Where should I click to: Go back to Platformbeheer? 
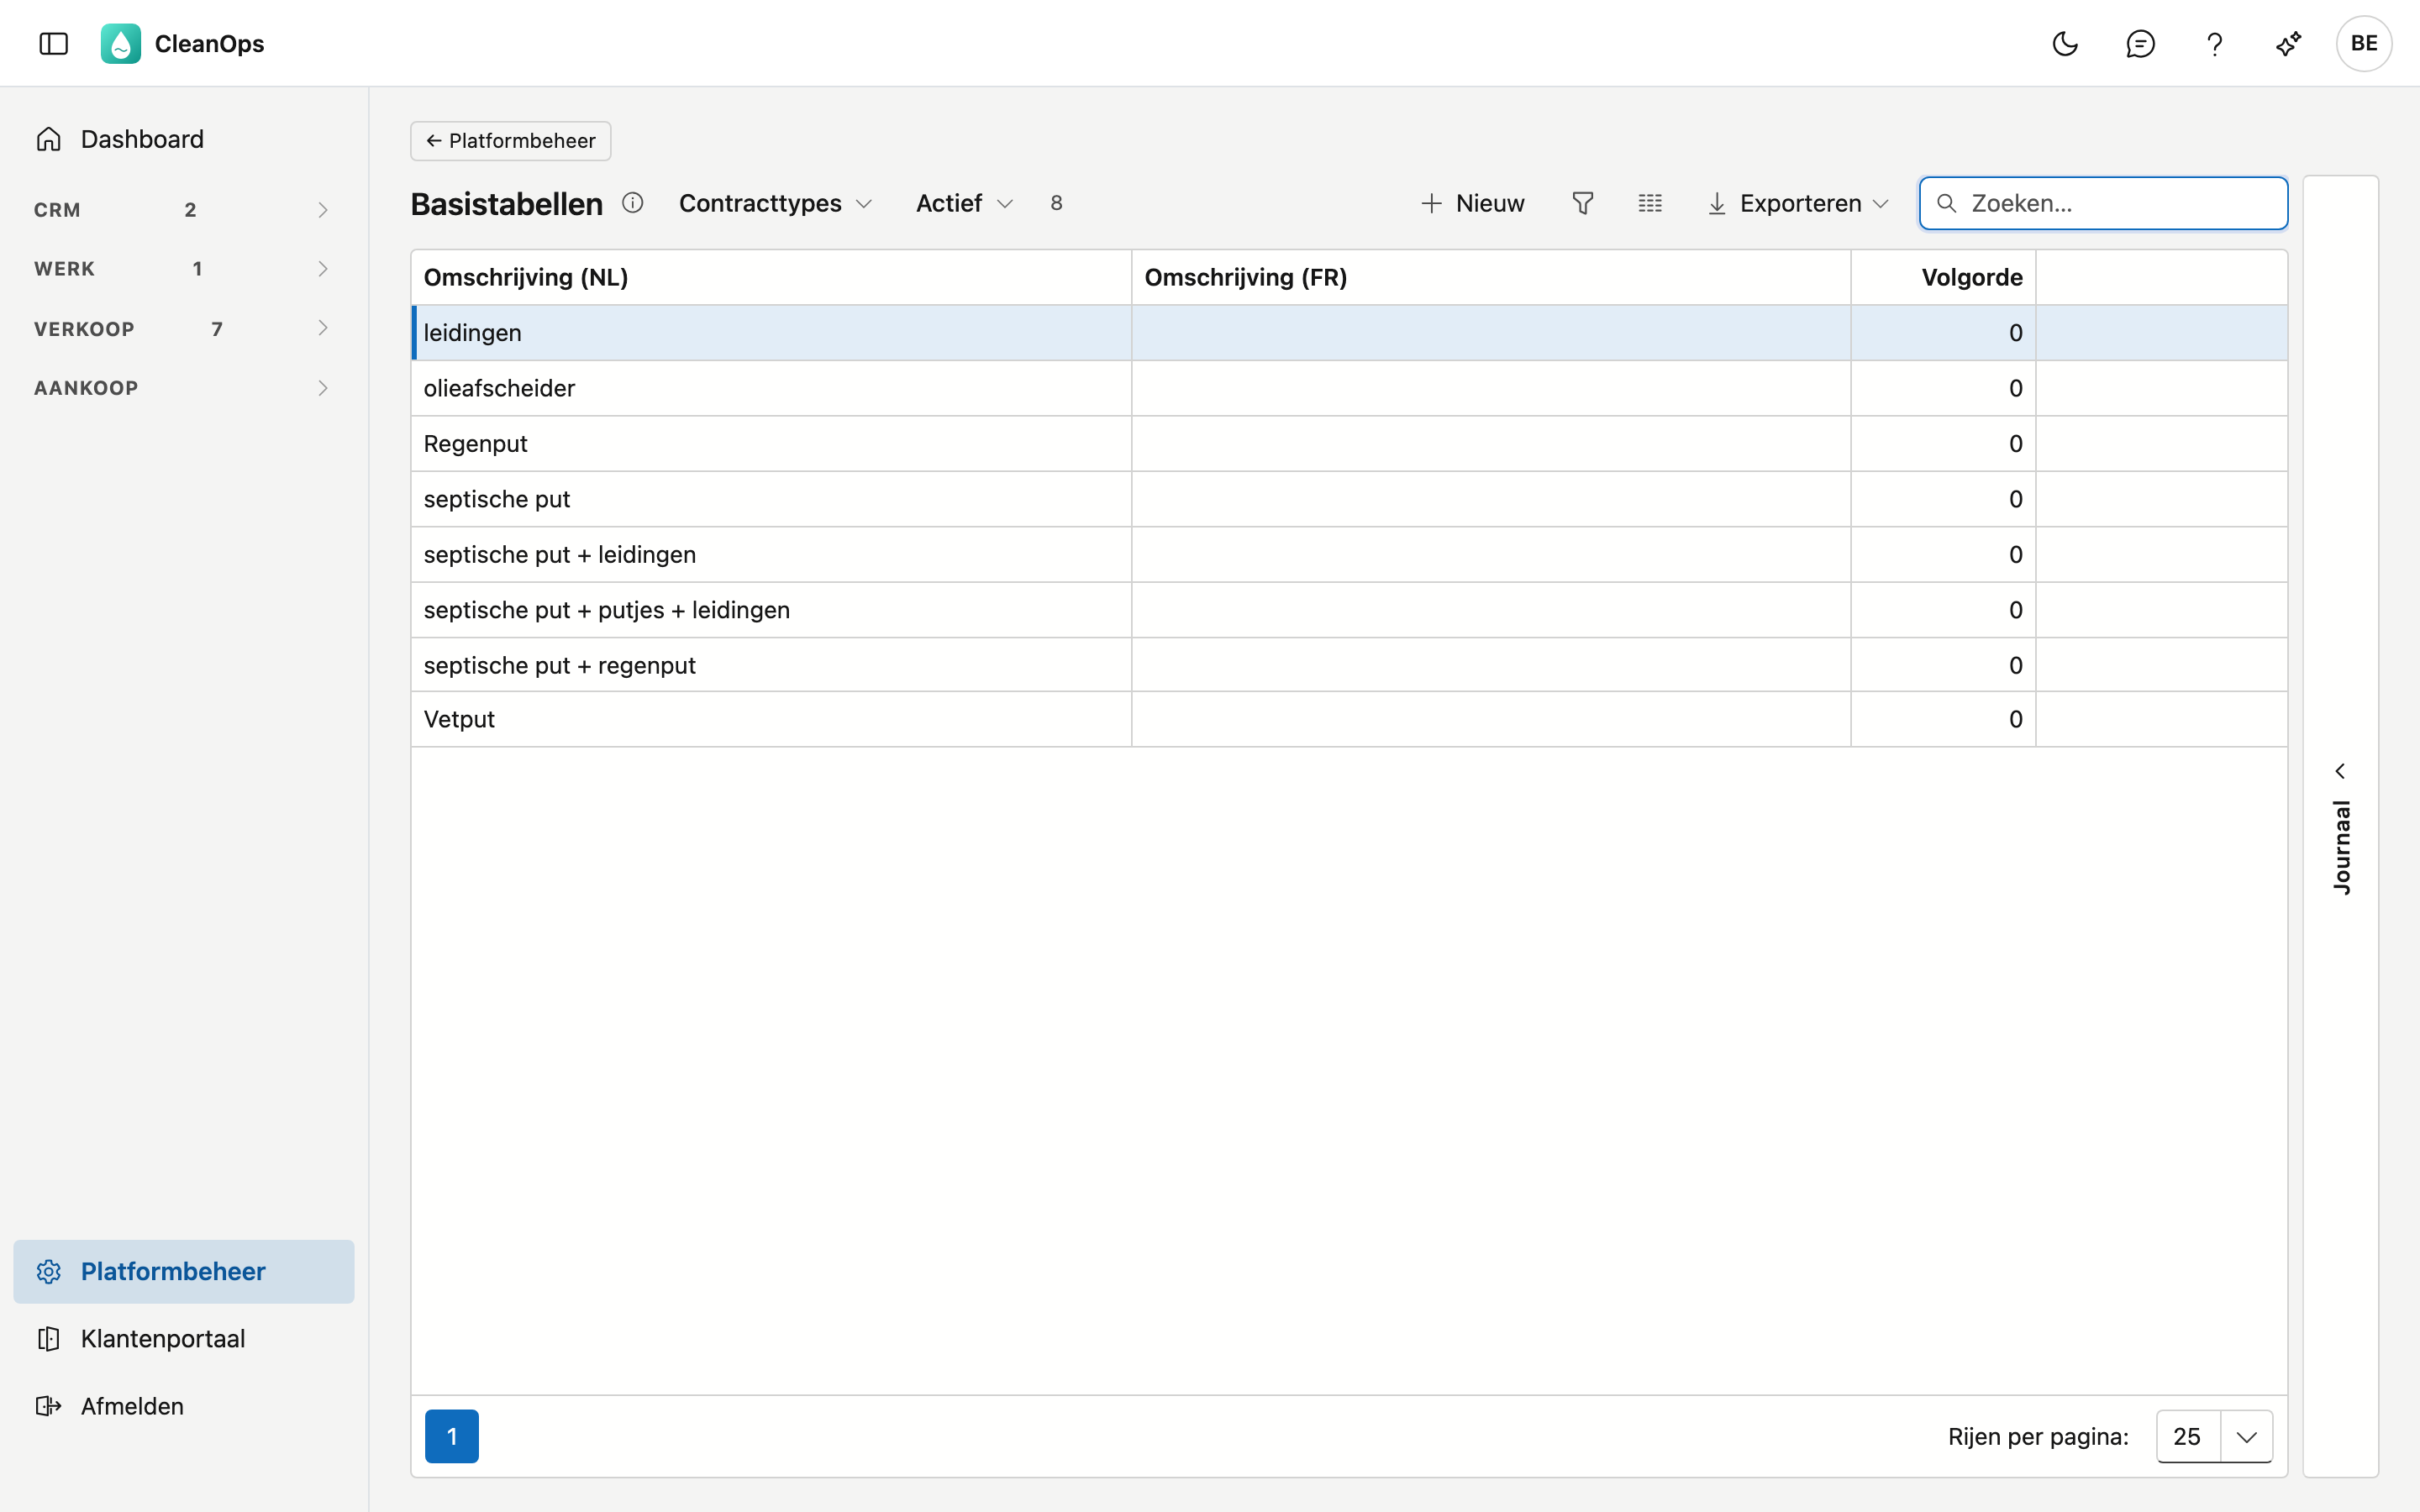511,141
